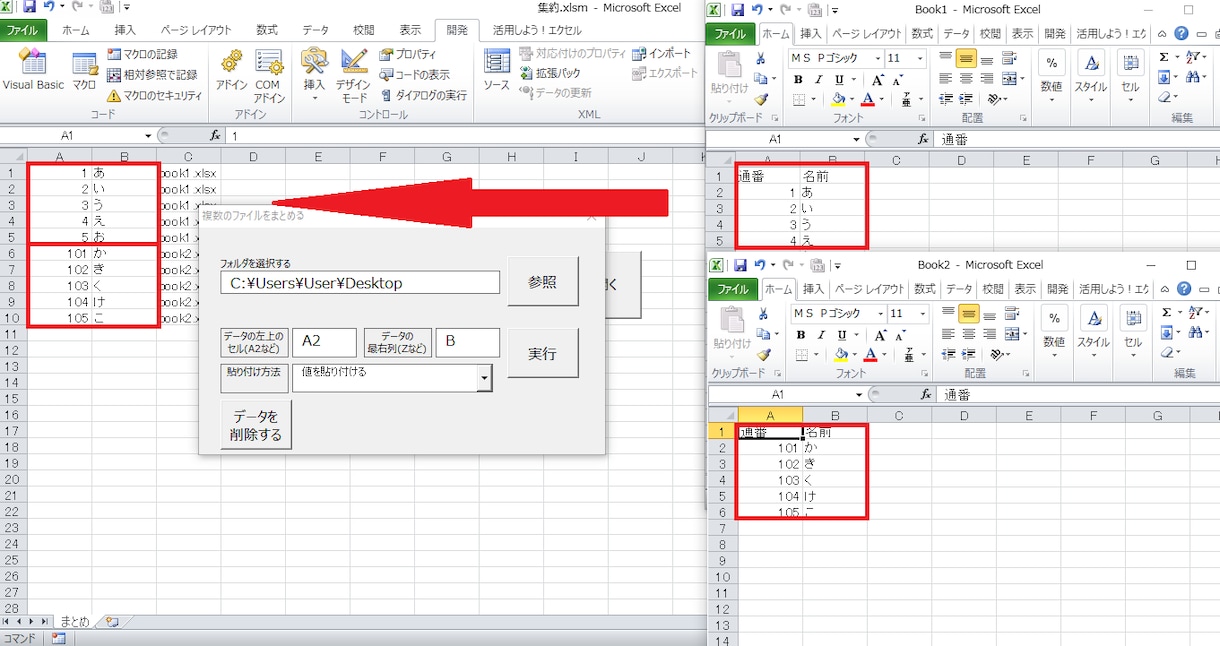This screenshot has height=646, width=1220.
Task: Toggle 相対参照で記録 option
Action: coord(152,74)
